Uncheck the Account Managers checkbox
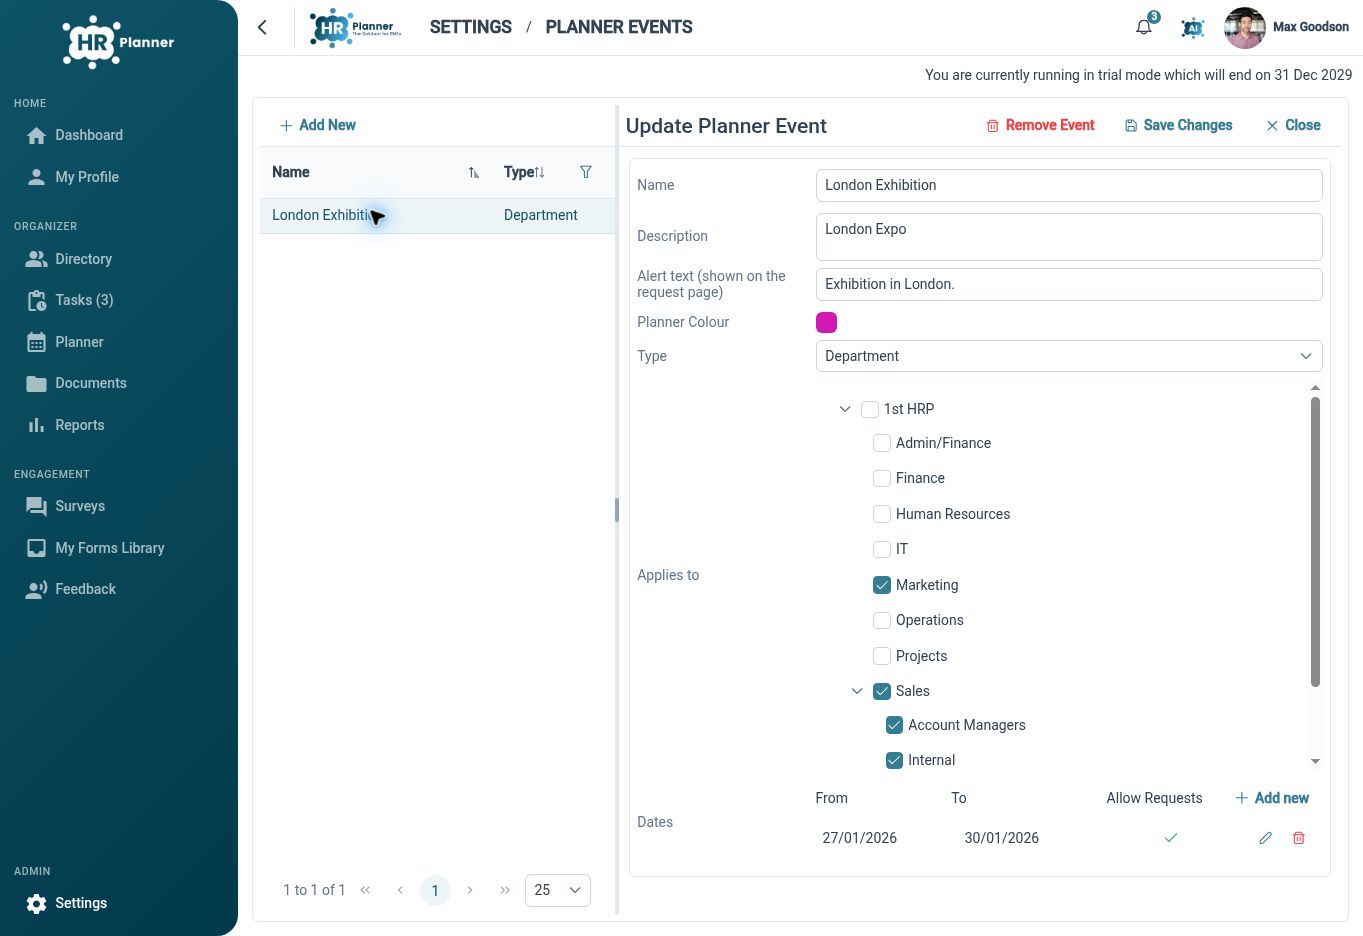Viewport: 1363px width, 936px height. tap(894, 725)
